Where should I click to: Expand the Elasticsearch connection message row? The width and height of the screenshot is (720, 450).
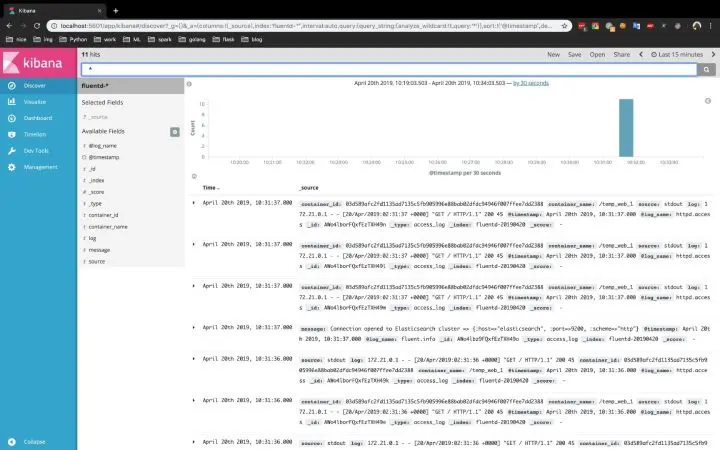193,327
